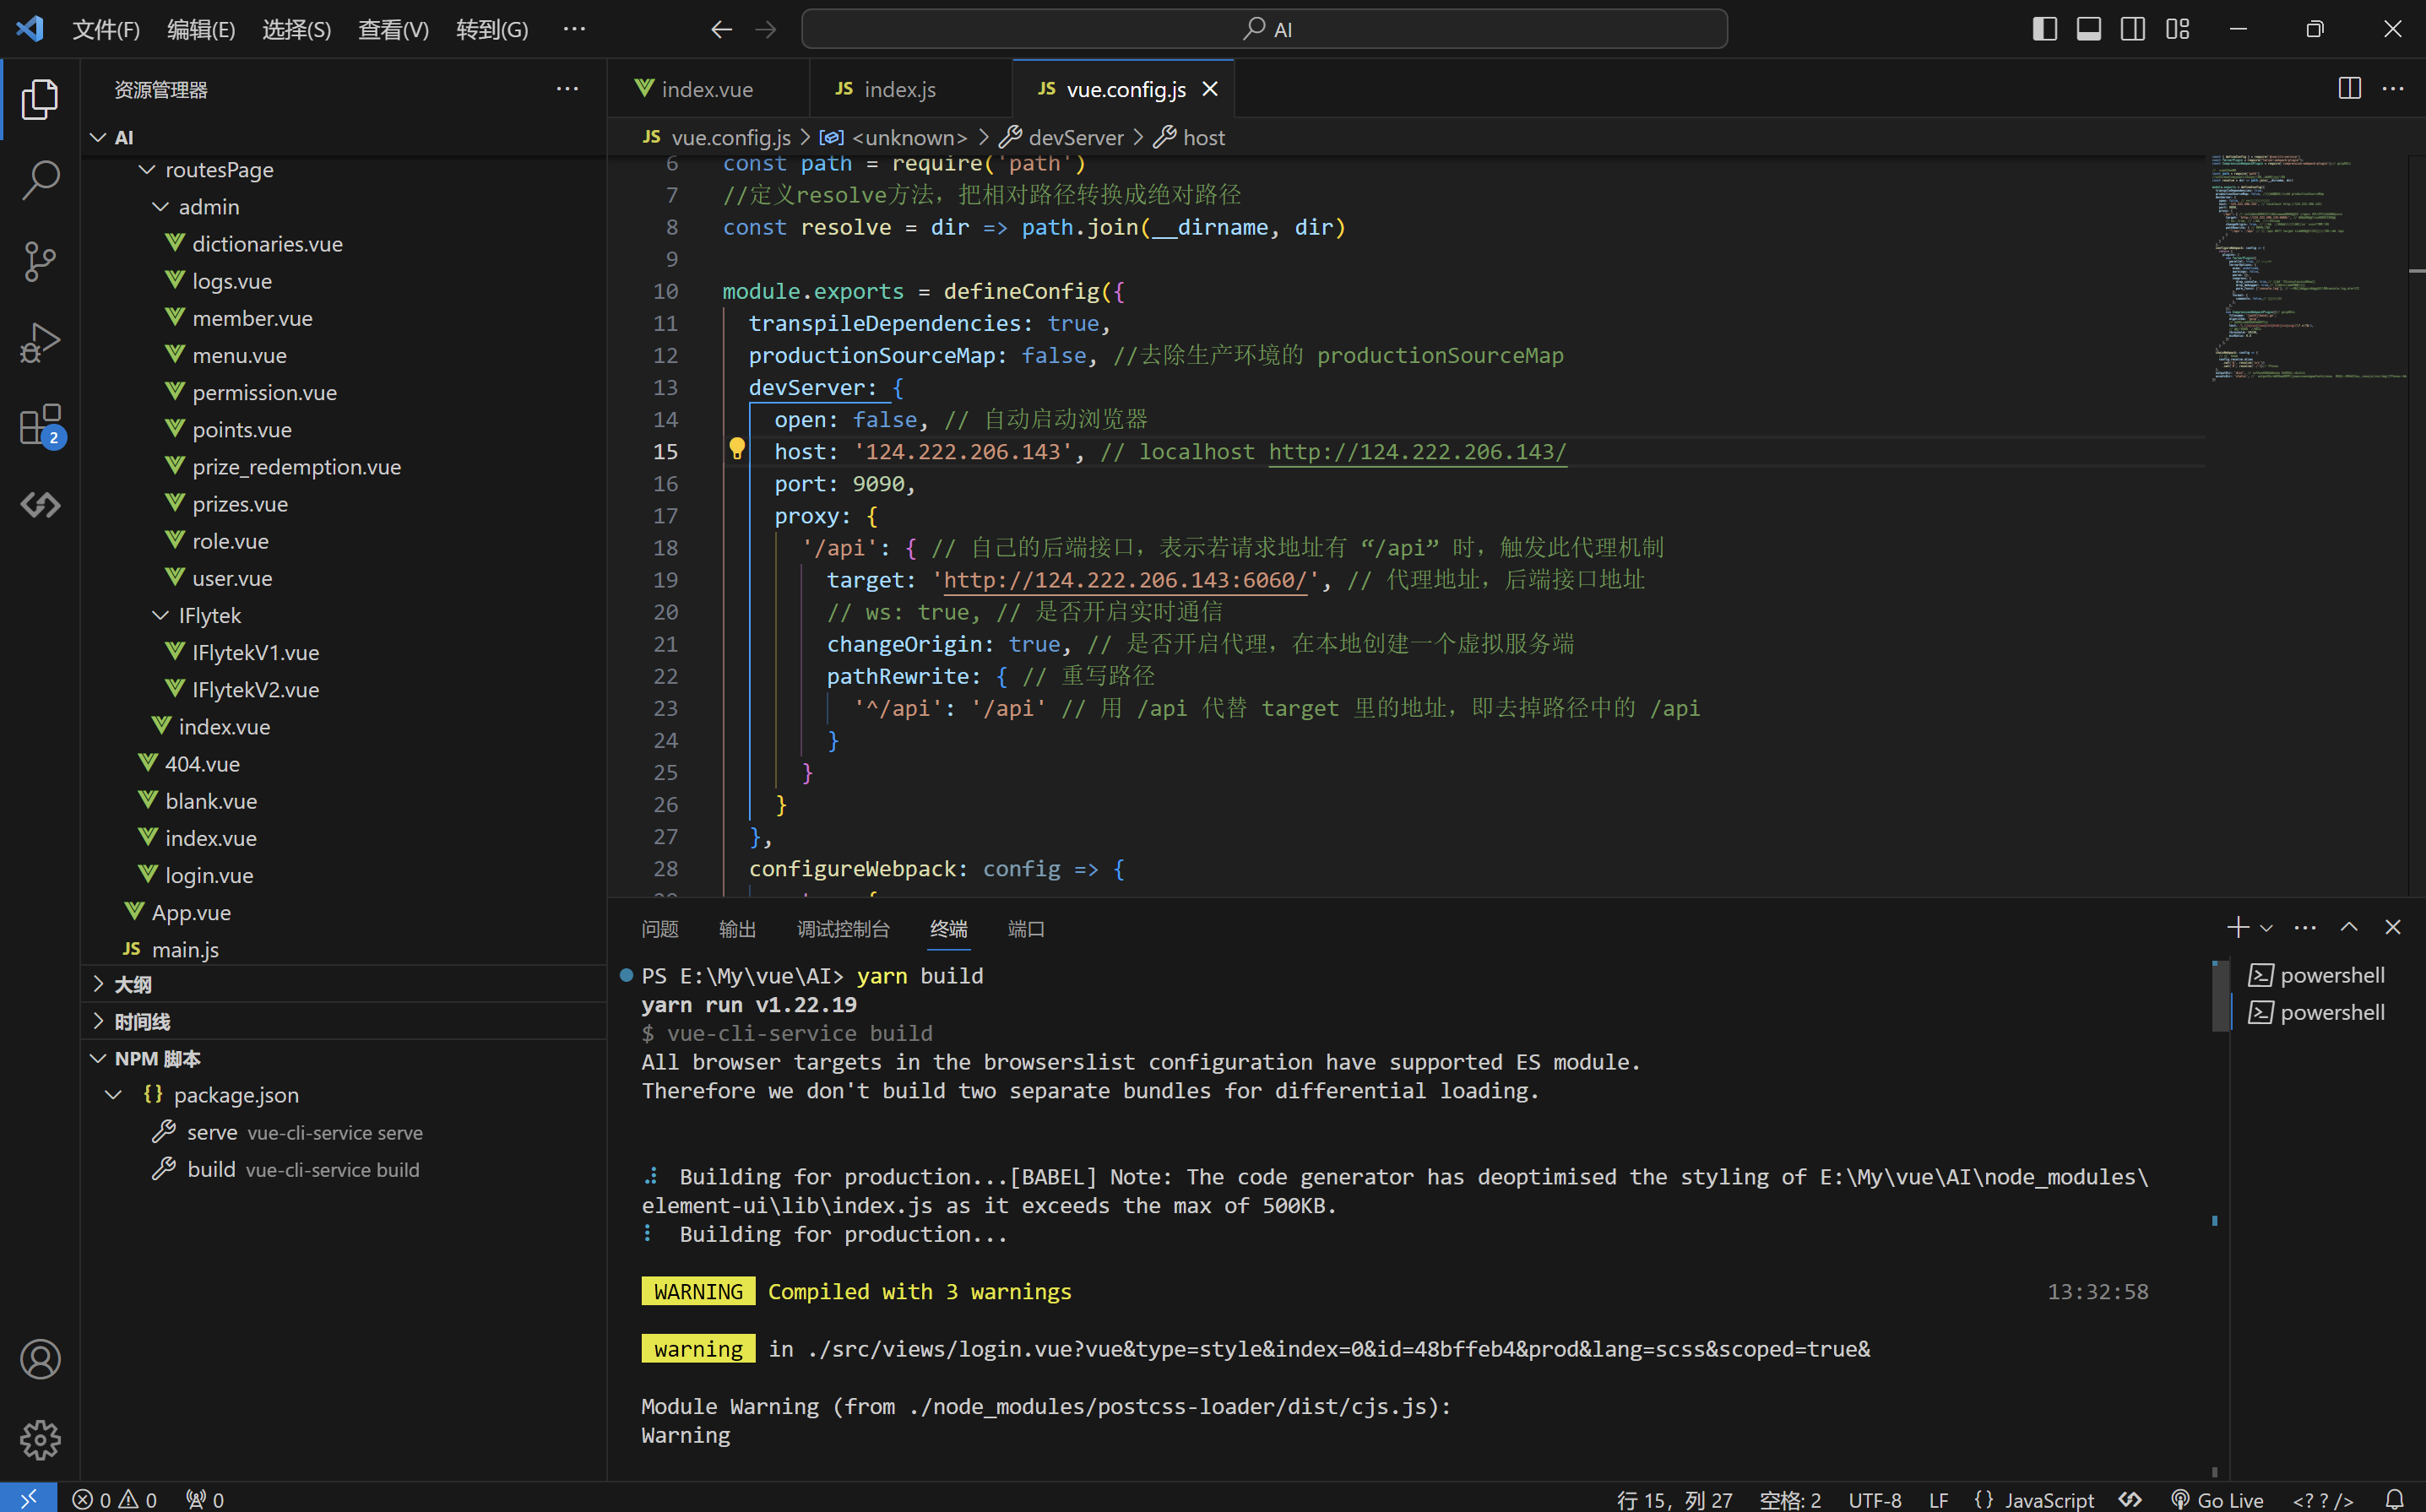Open editor More Actions ellipsis
Image resolution: width=2426 pixels, height=1512 pixels.
pyautogui.click(x=2393, y=89)
